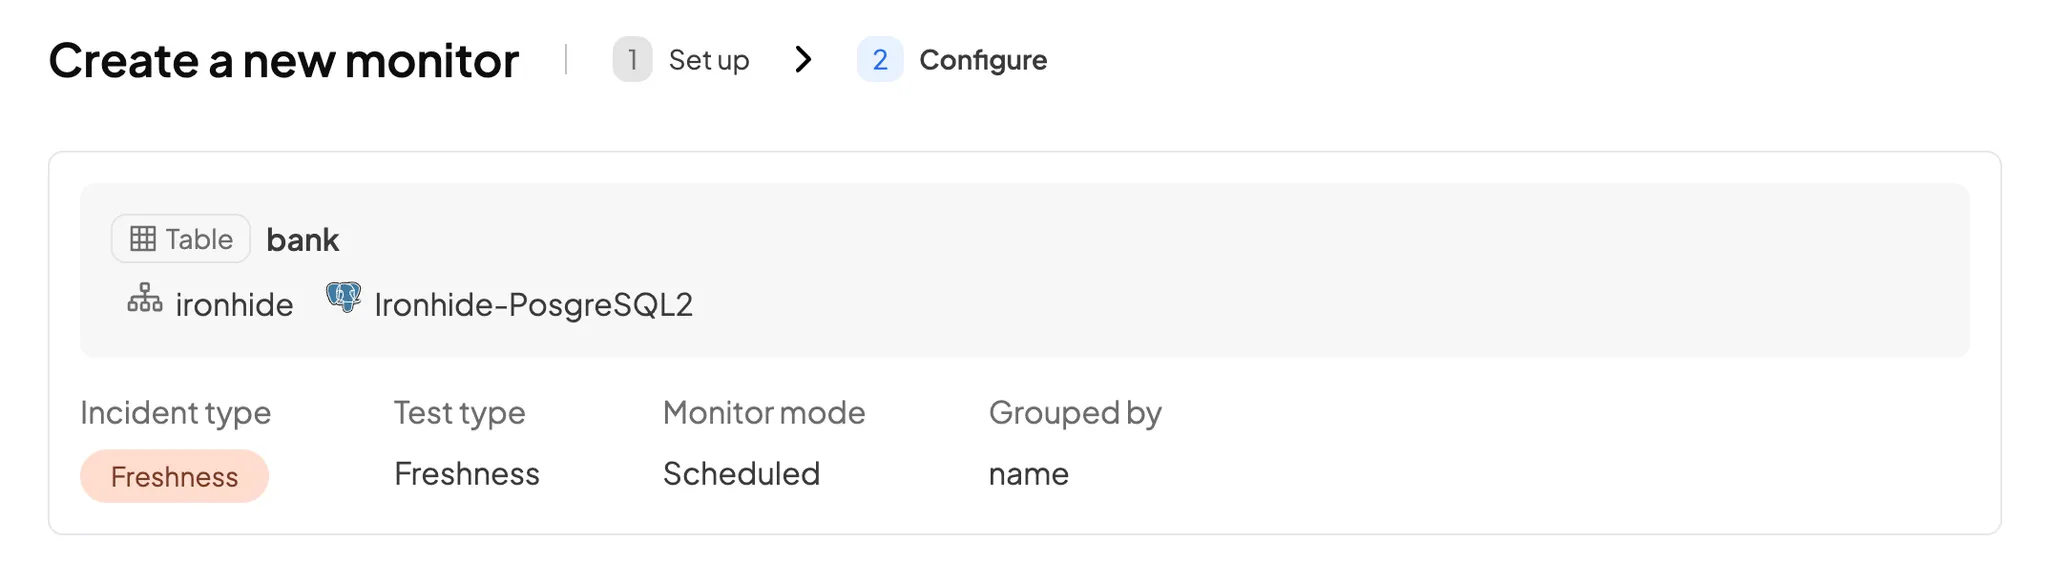The image size is (2048, 582).
Task: Click the Table badge text
Action: (x=199, y=239)
